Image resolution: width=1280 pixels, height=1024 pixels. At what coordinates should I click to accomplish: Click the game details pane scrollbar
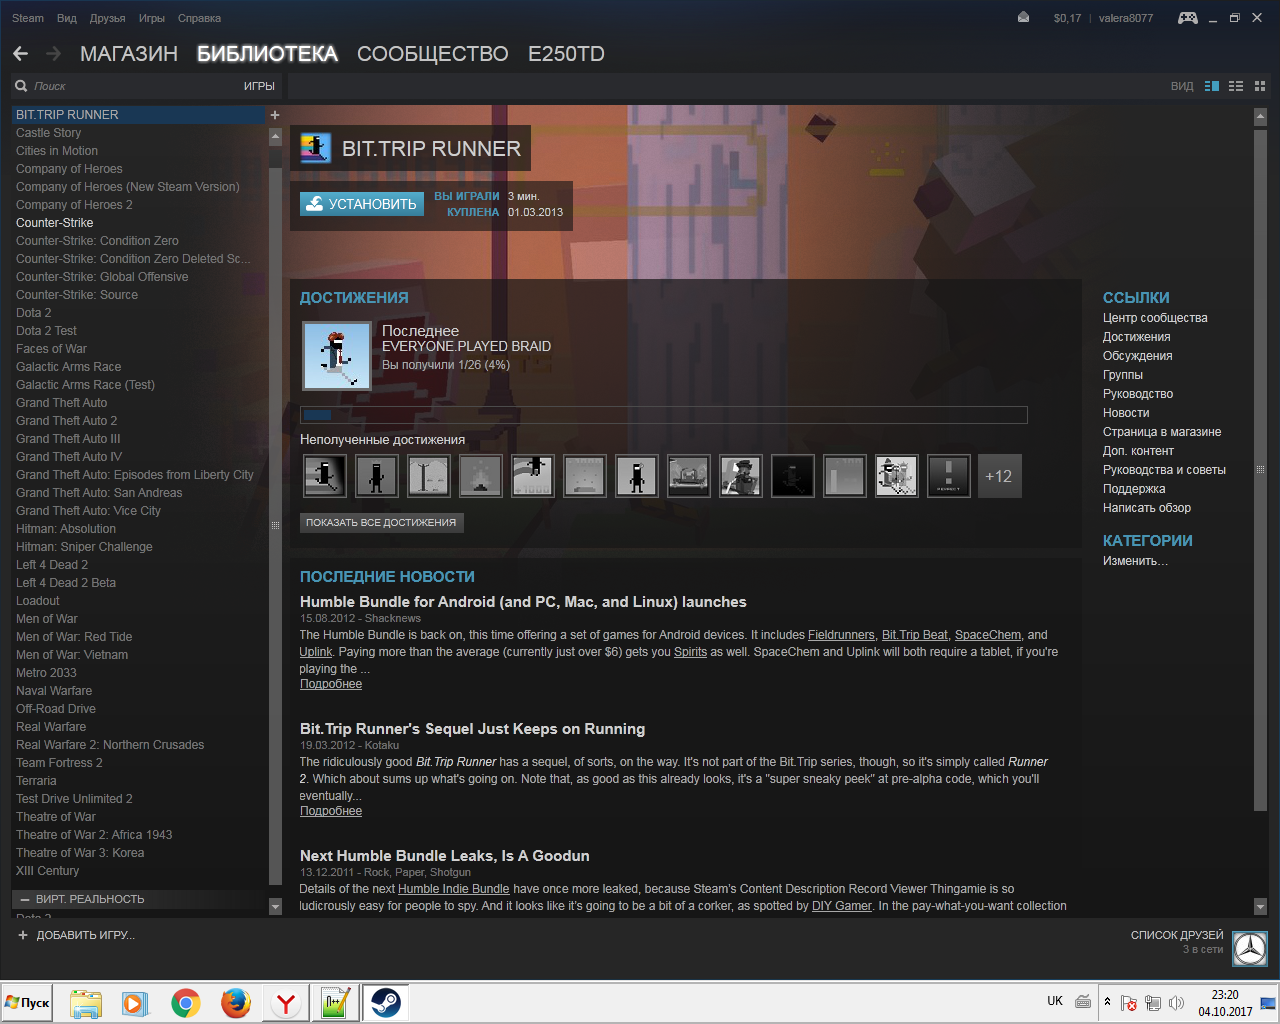click(x=1260, y=468)
